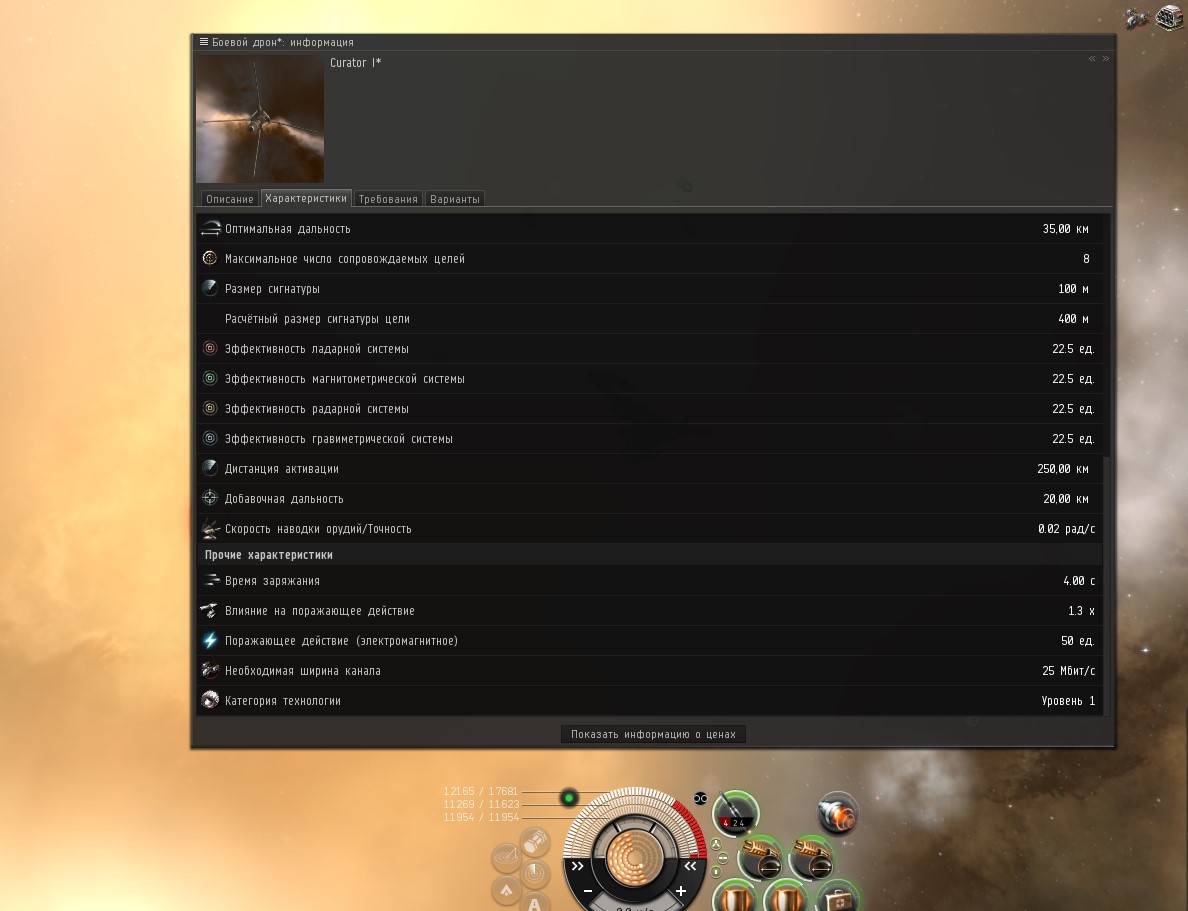The height and width of the screenshot is (911, 1188).
Task: Click the Добавочная дальность falloff icon
Action: 211,499
